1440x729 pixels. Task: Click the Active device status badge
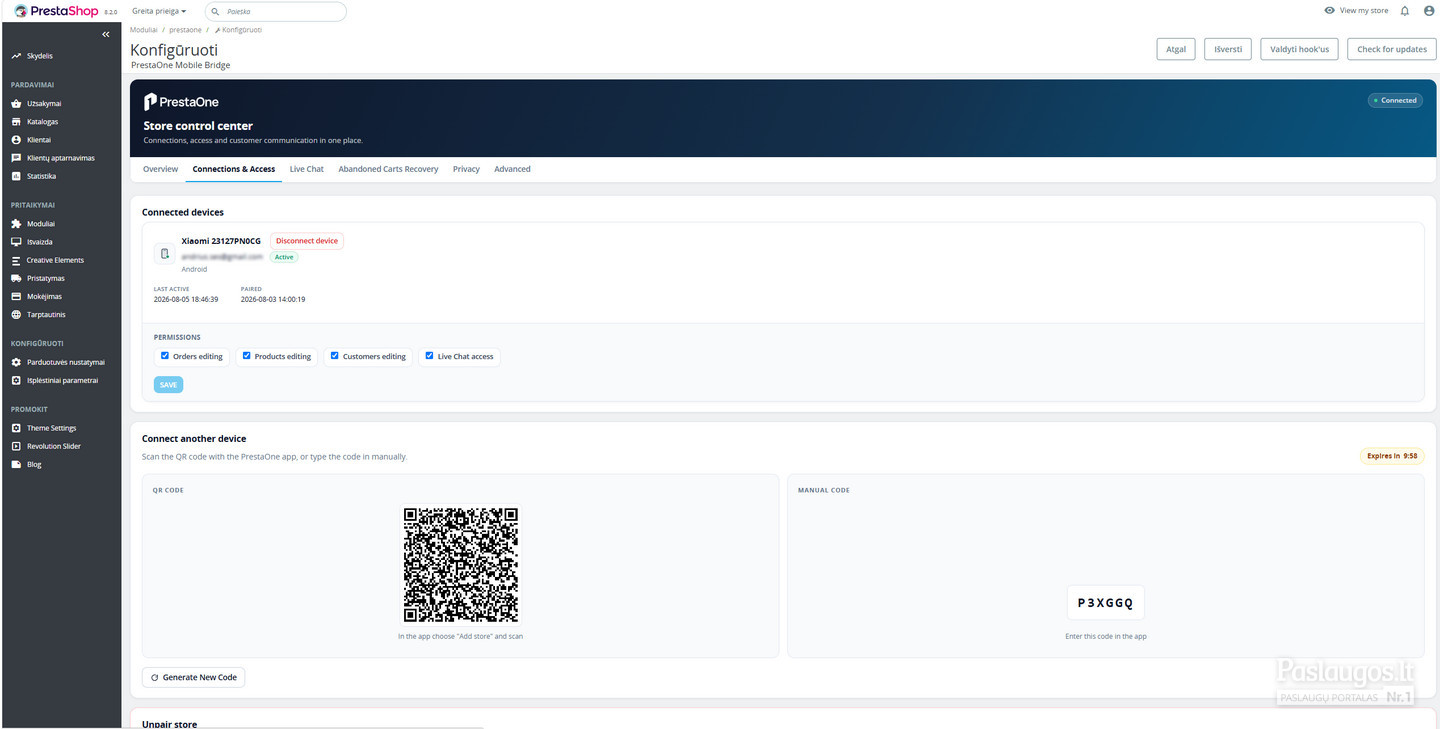pos(284,257)
